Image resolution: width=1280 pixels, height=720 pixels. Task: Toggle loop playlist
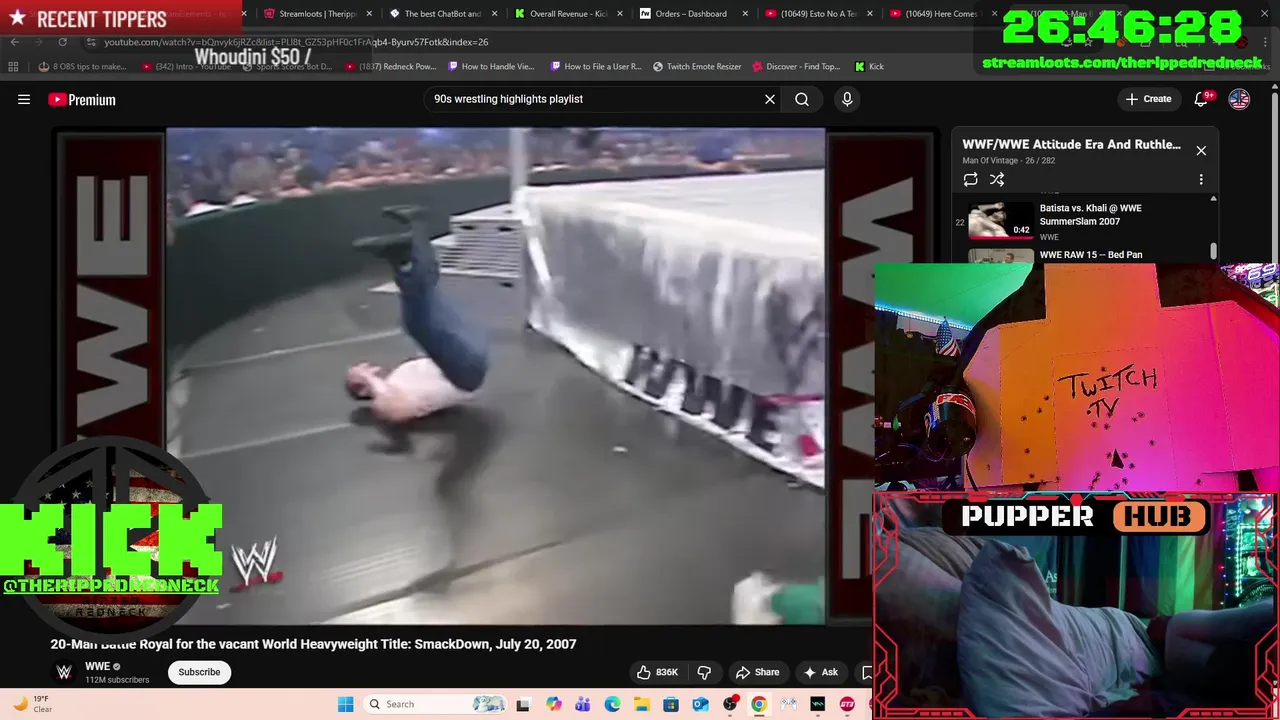pyautogui.click(x=970, y=179)
